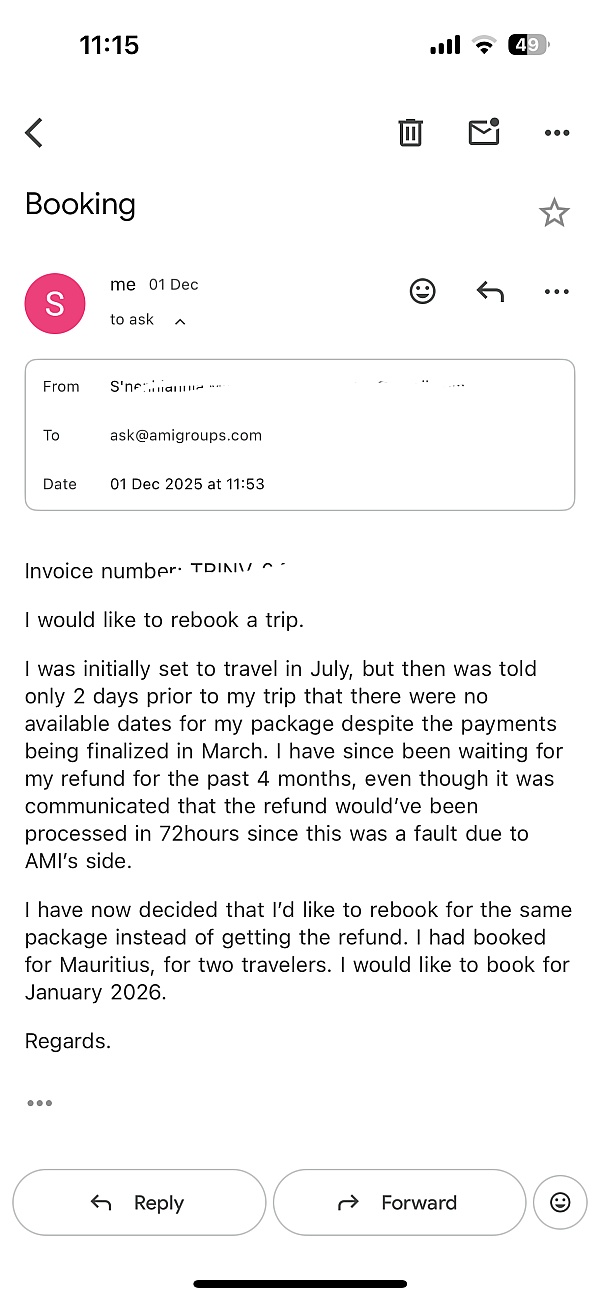
Task: Star the Booking email
Action: pos(554,213)
